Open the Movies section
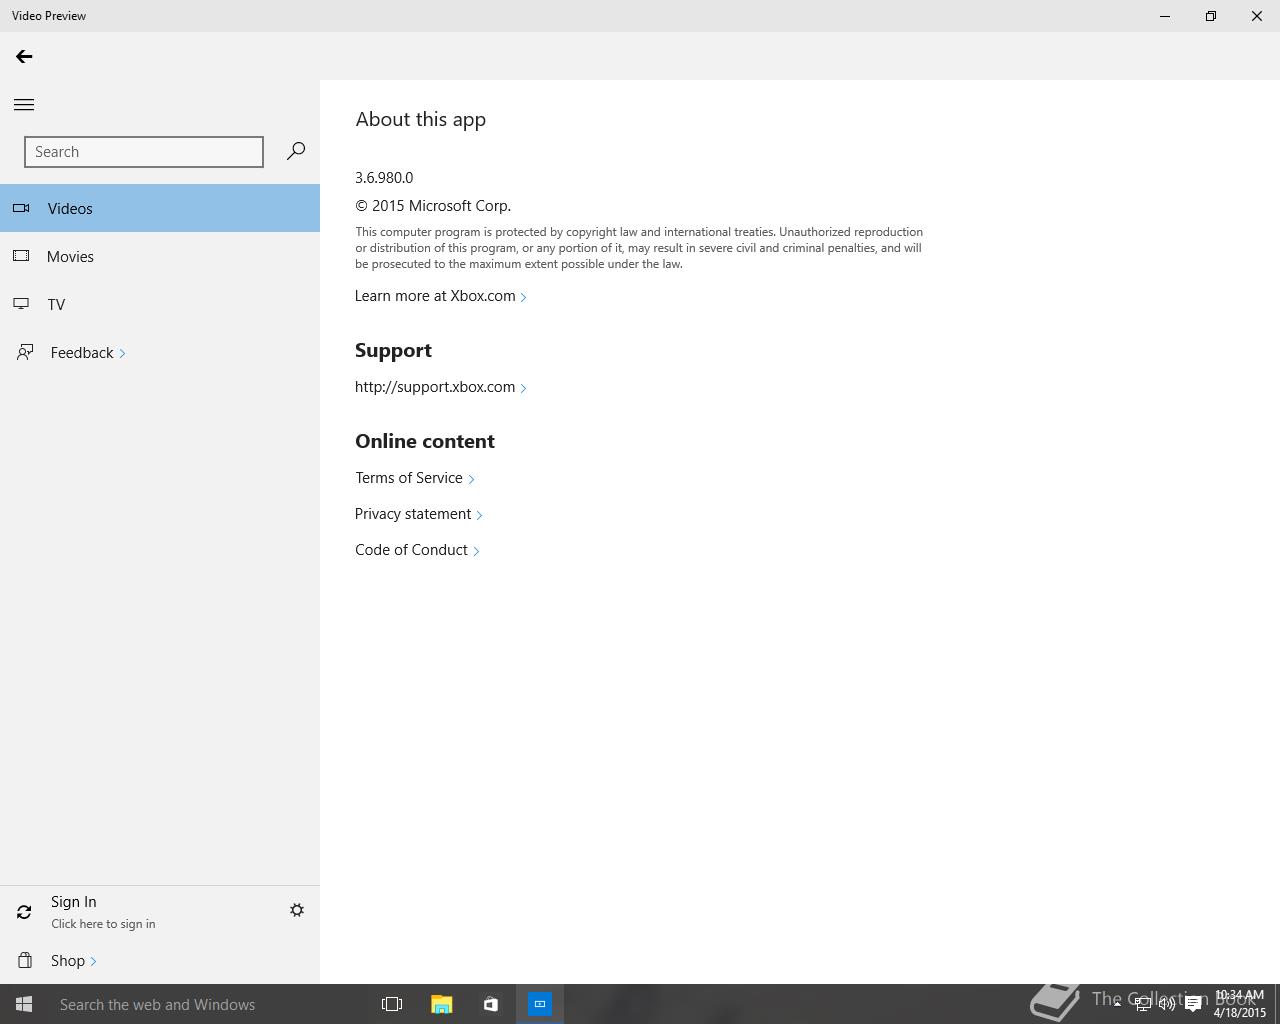 pos(160,256)
